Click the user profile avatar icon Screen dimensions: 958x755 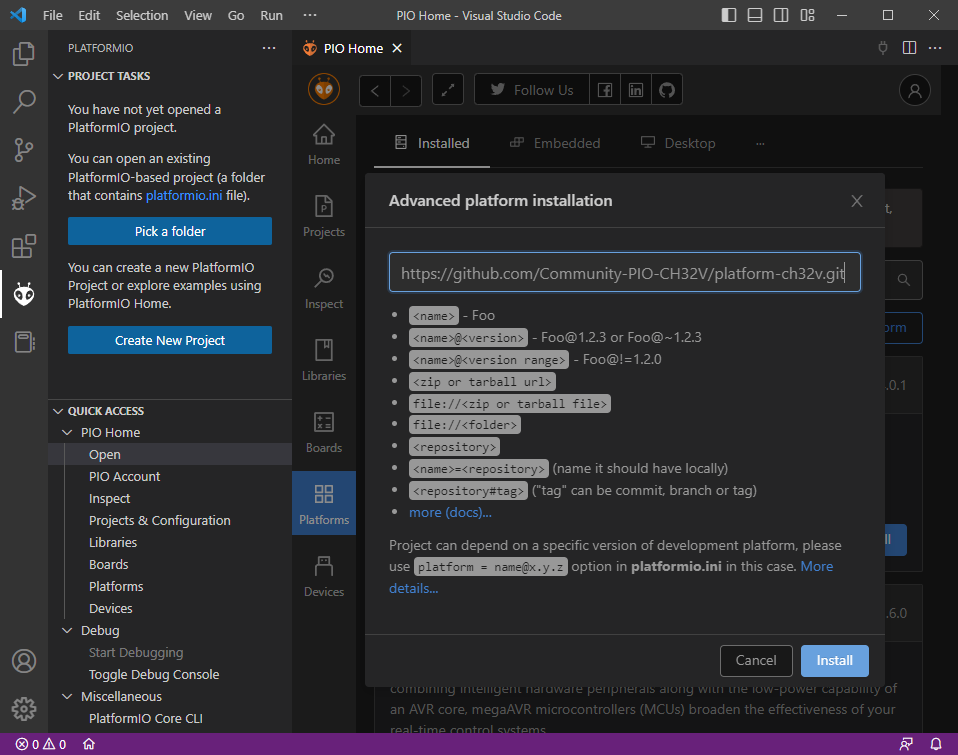(x=915, y=90)
